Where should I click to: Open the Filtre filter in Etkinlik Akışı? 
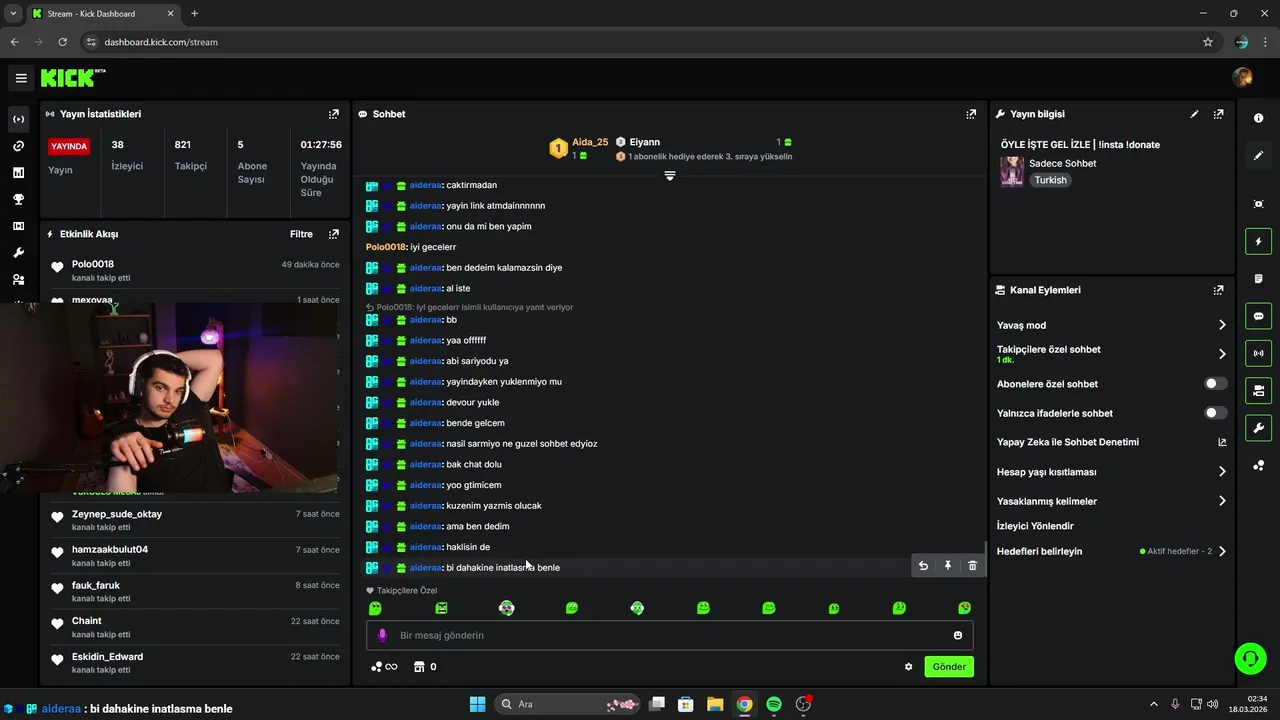(301, 234)
